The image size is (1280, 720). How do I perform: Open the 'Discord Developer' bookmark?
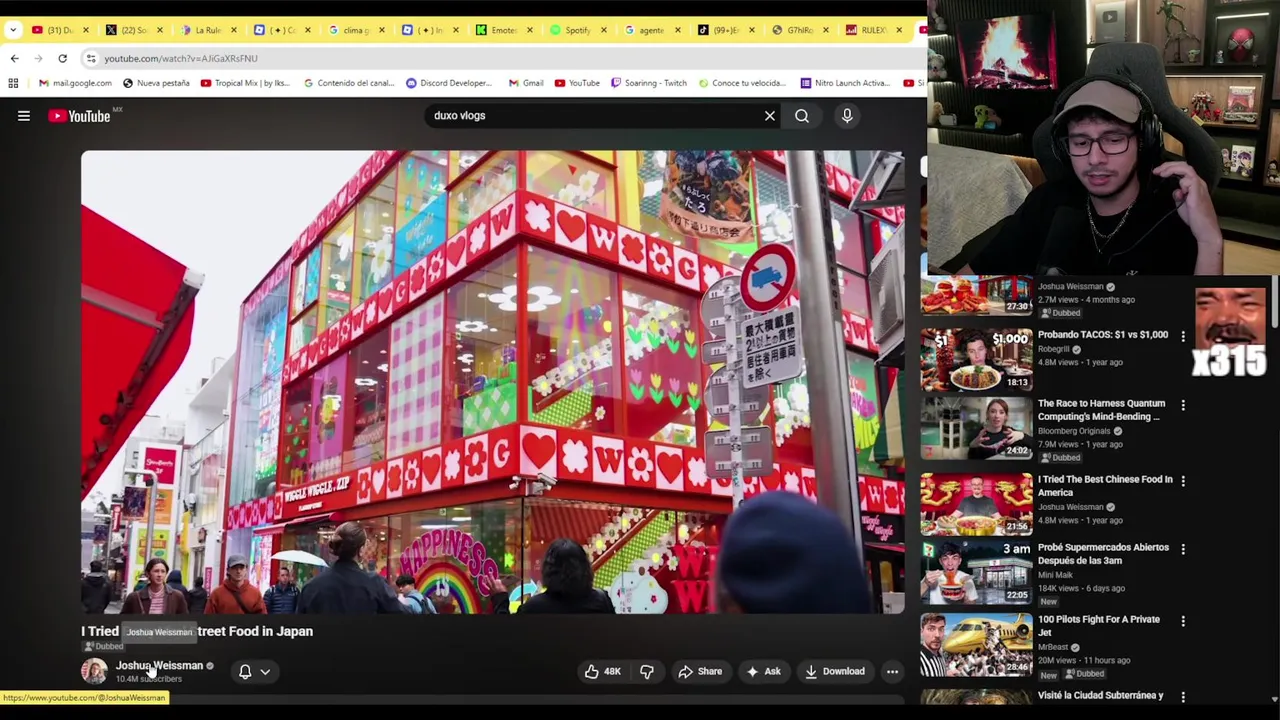449,83
